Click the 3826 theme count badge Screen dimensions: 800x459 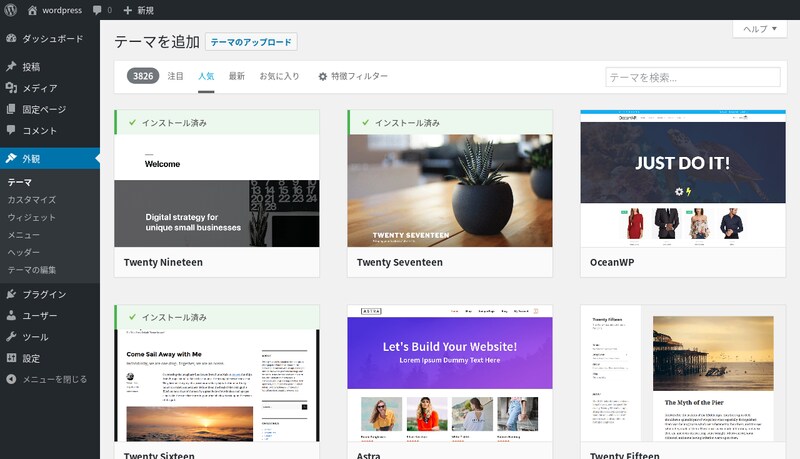pos(143,76)
